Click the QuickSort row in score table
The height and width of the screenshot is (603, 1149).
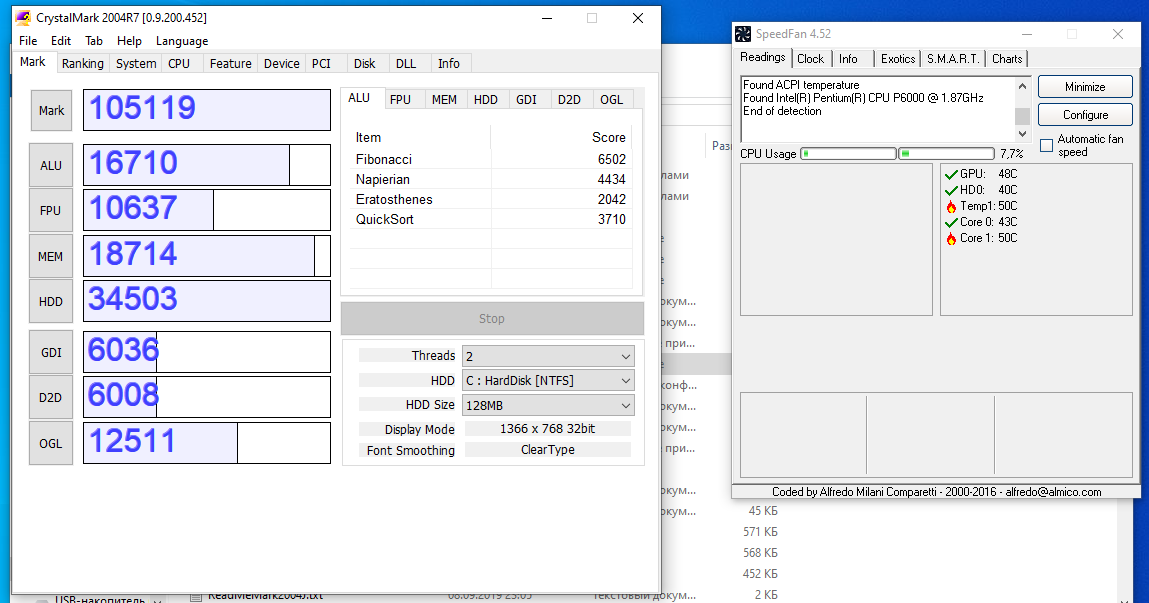pyautogui.click(x=491, y=220)
